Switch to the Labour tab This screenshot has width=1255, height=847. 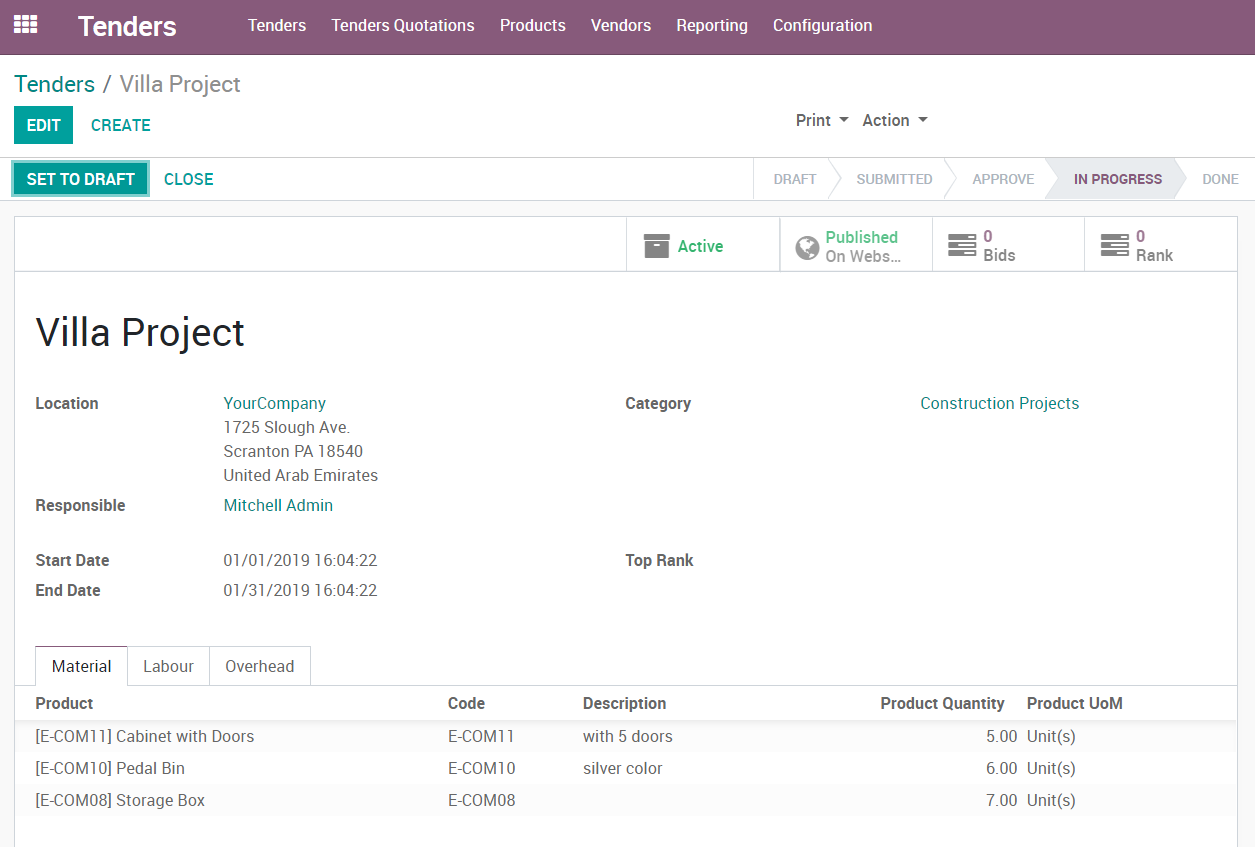click(x=168, y=666)
